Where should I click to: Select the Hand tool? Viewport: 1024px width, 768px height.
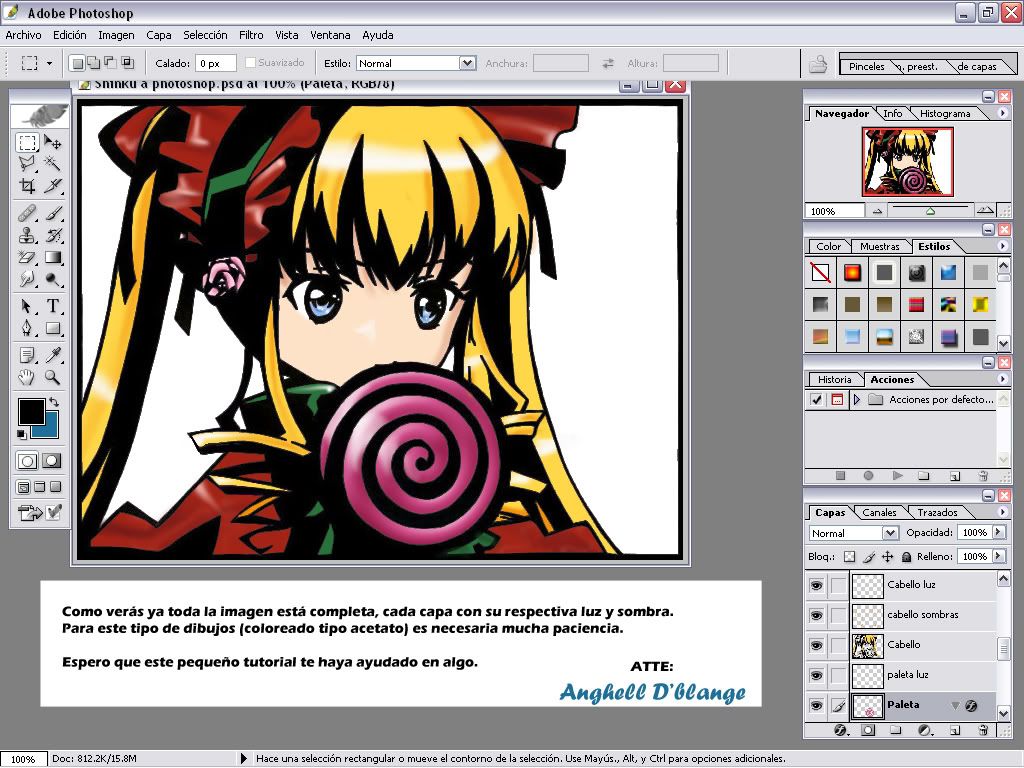point(27,377)
